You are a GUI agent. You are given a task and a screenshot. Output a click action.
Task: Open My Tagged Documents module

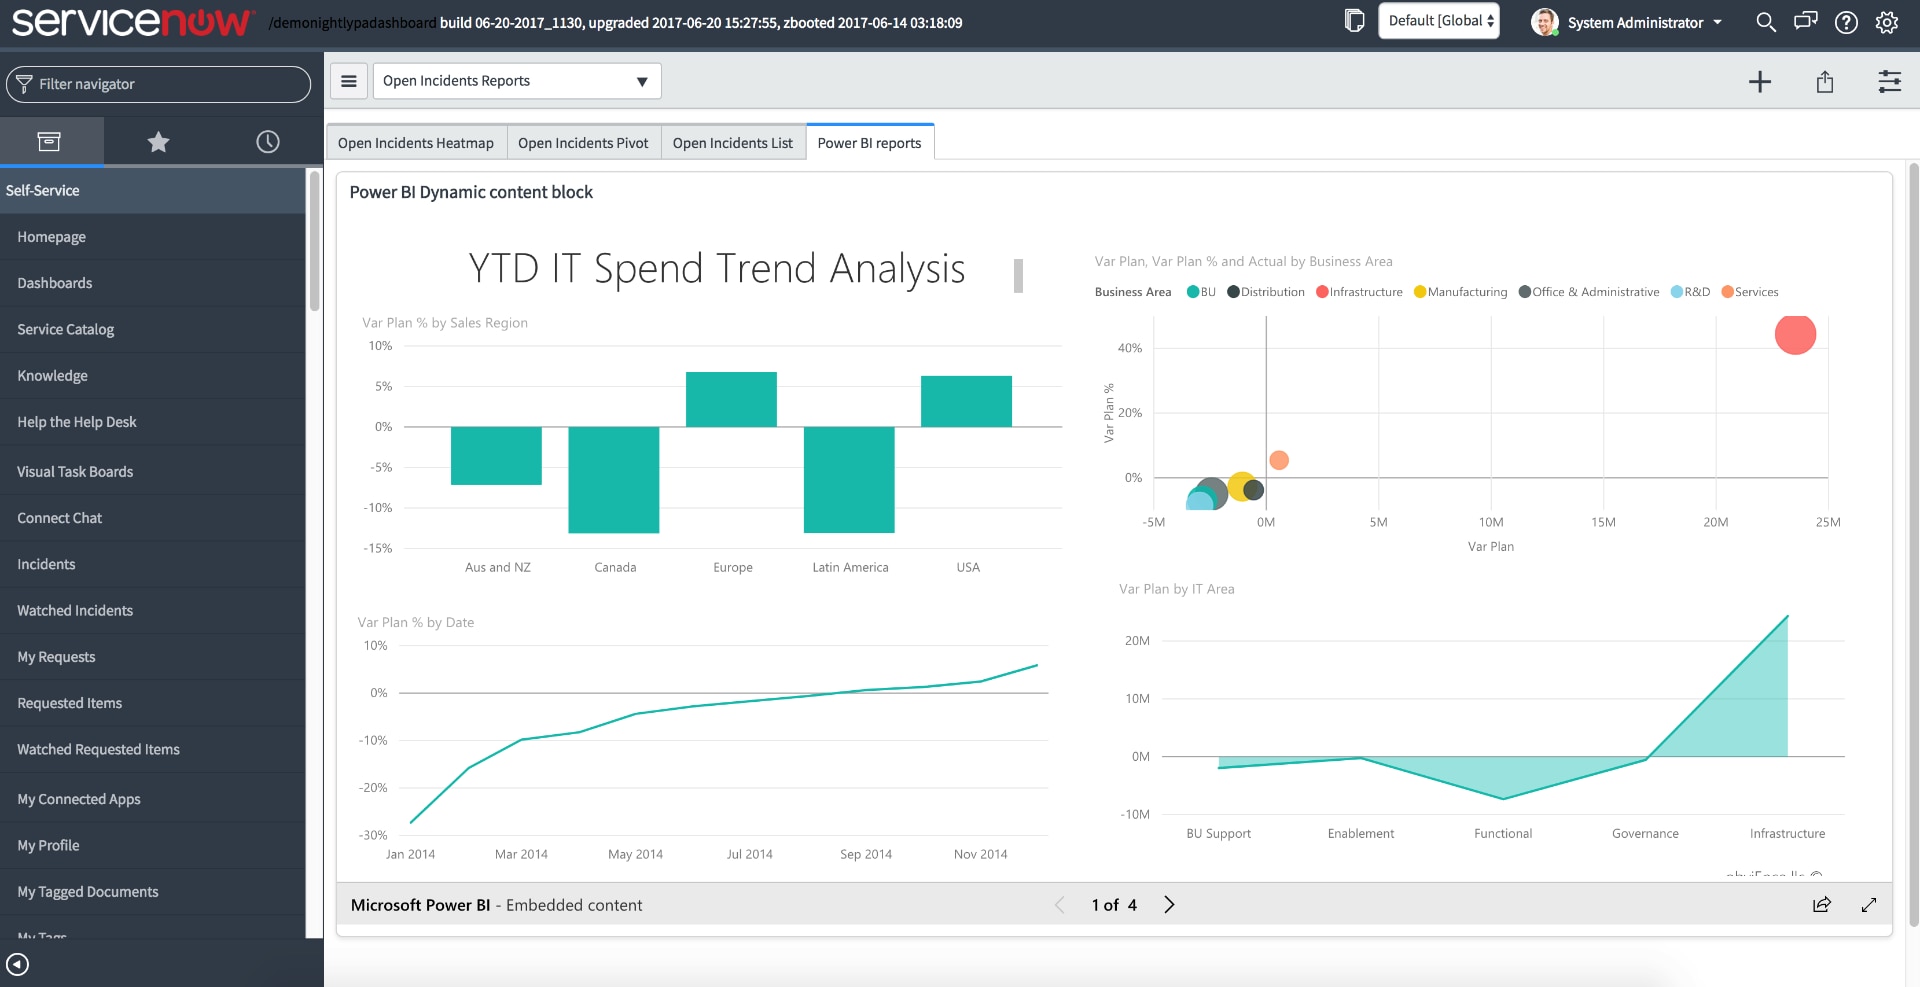click(x=152, y=892)
